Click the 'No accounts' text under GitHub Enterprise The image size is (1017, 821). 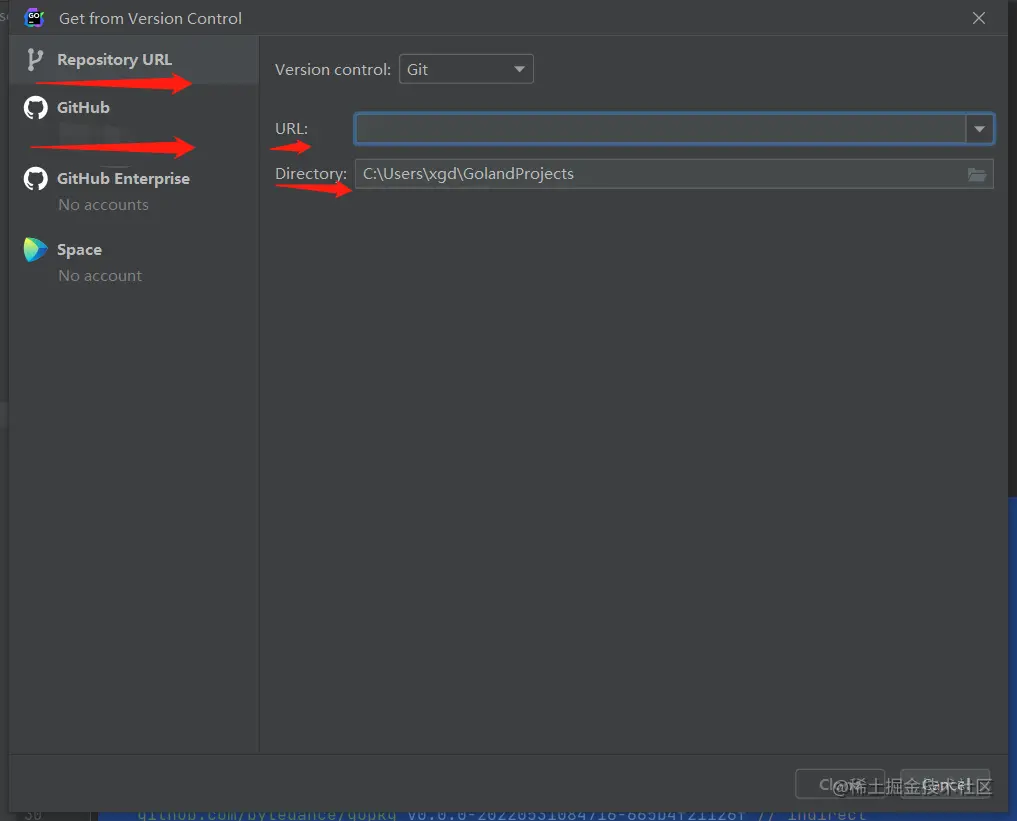(103, 205)
